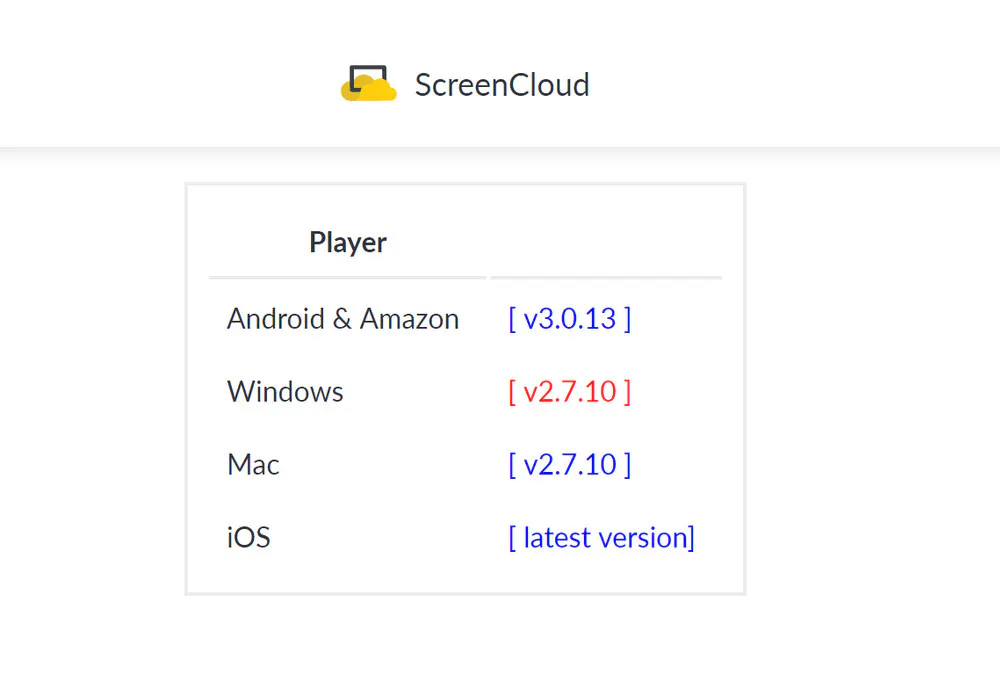The image size is (1000, 693).
Task: Open the Android & Amazon v3.0.13 link
Action: pos(570,319)
